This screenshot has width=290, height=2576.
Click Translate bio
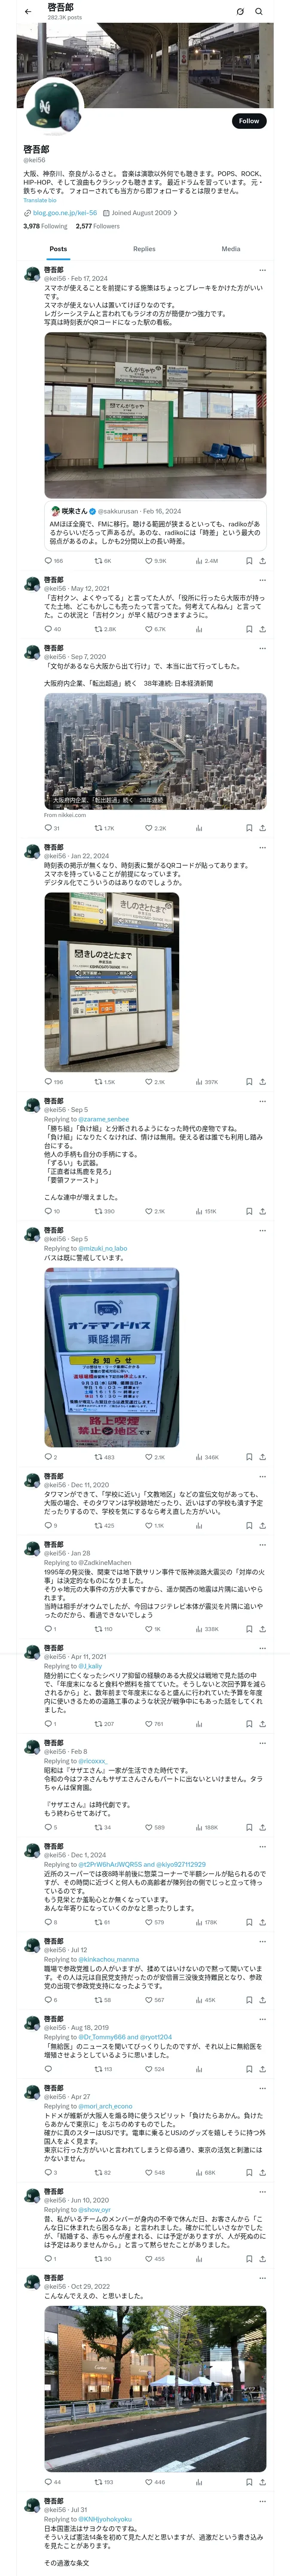(x=40, y=200)
